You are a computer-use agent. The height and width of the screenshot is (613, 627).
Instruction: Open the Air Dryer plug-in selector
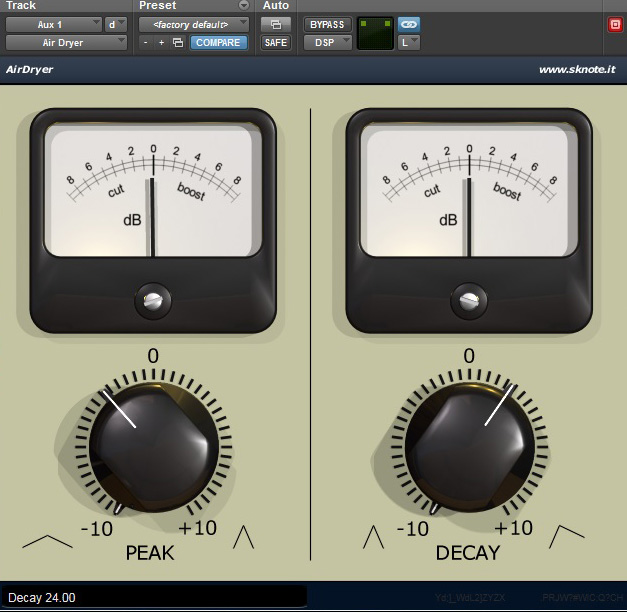[66, 43]
